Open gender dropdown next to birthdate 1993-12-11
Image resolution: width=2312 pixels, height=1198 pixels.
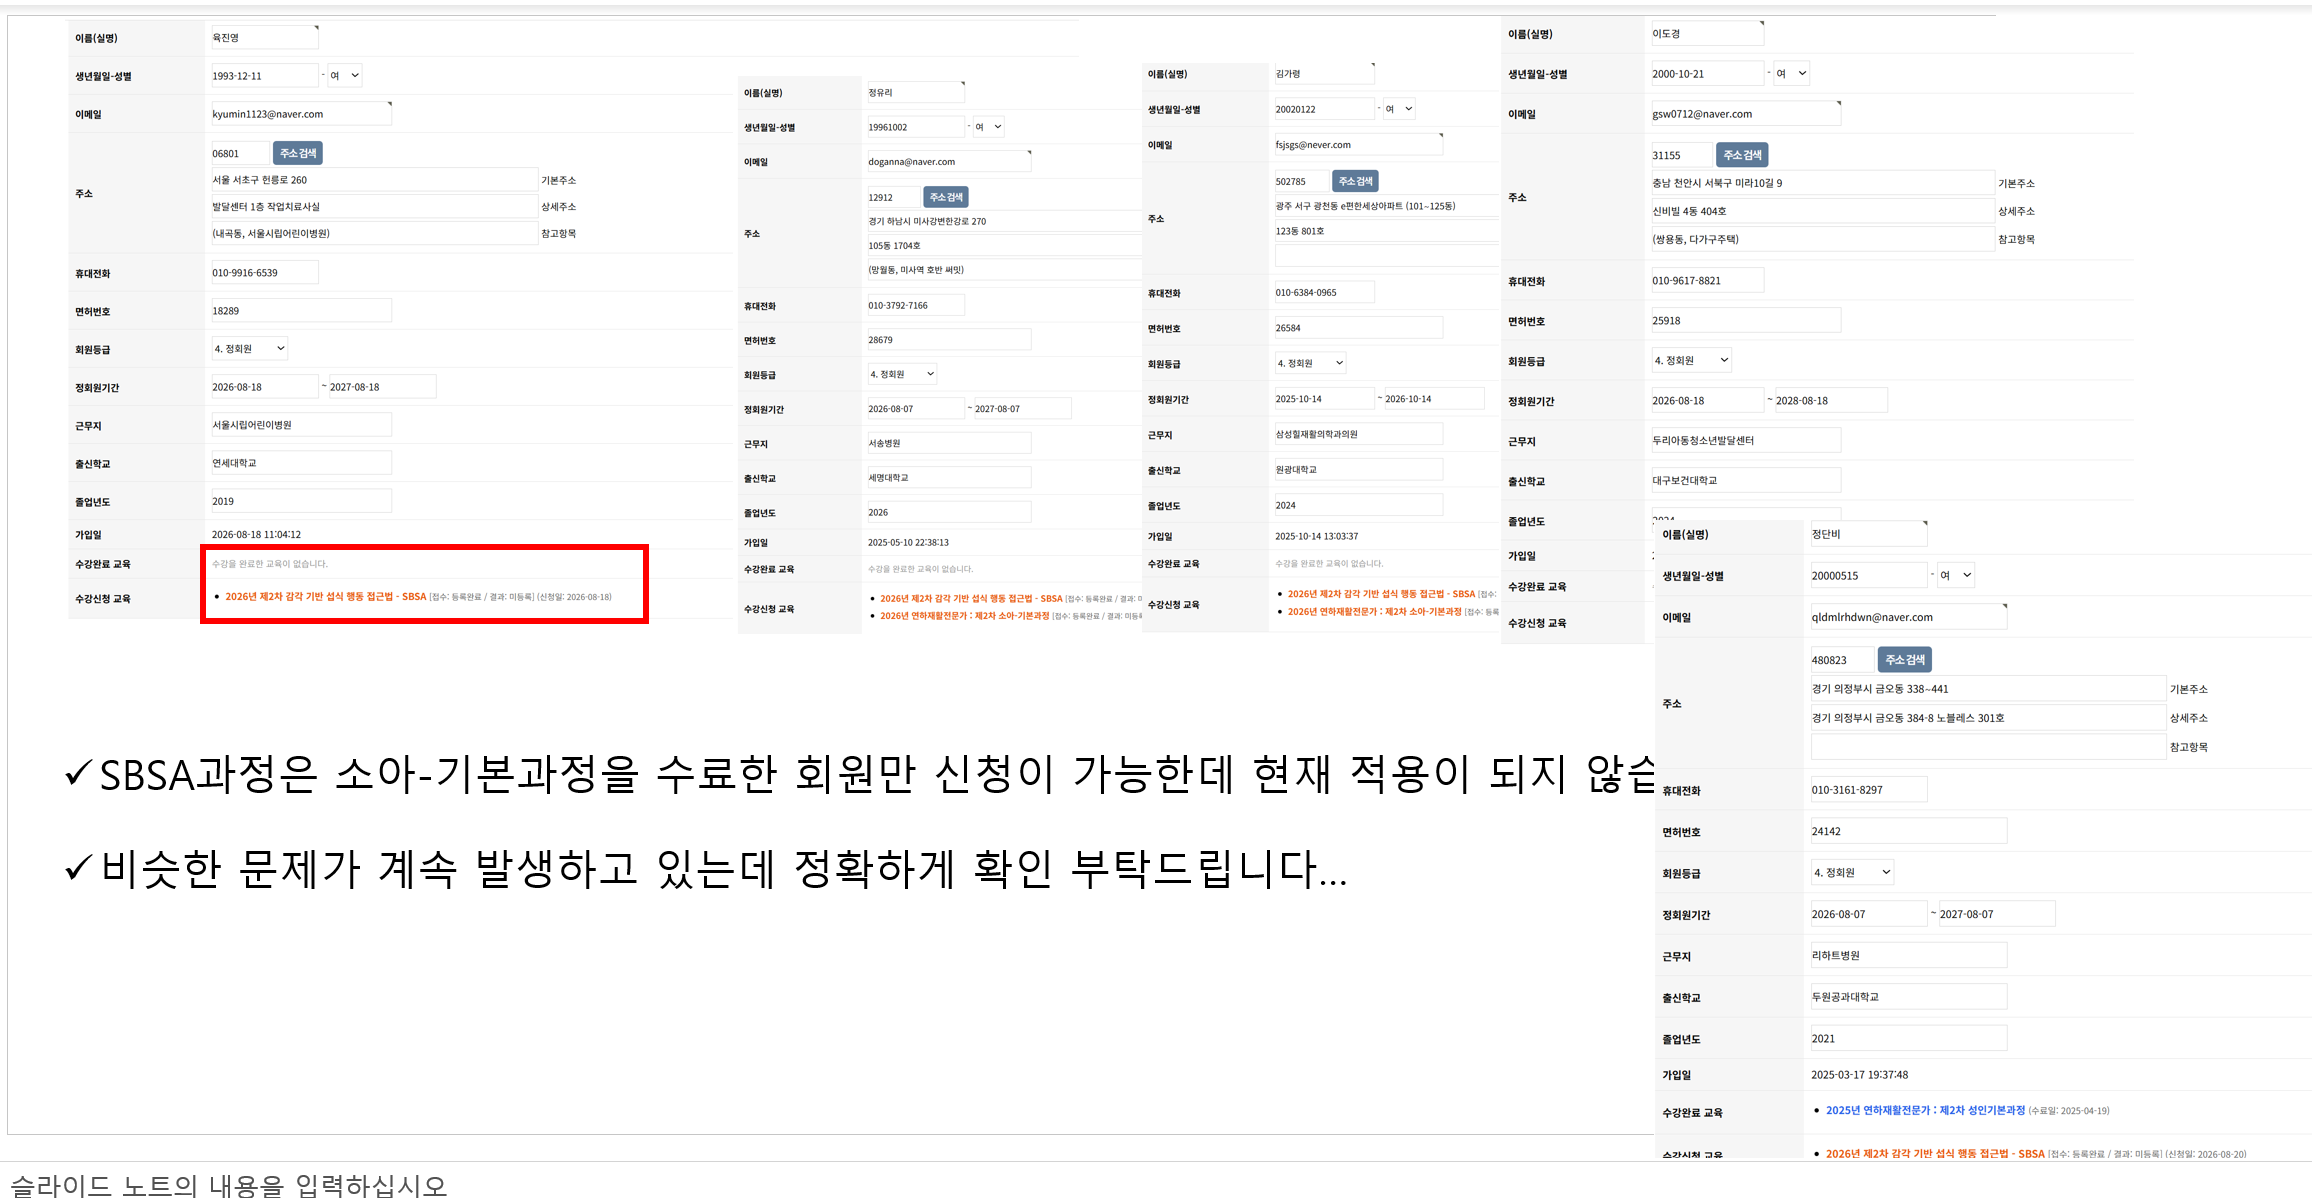pos(344,76)
